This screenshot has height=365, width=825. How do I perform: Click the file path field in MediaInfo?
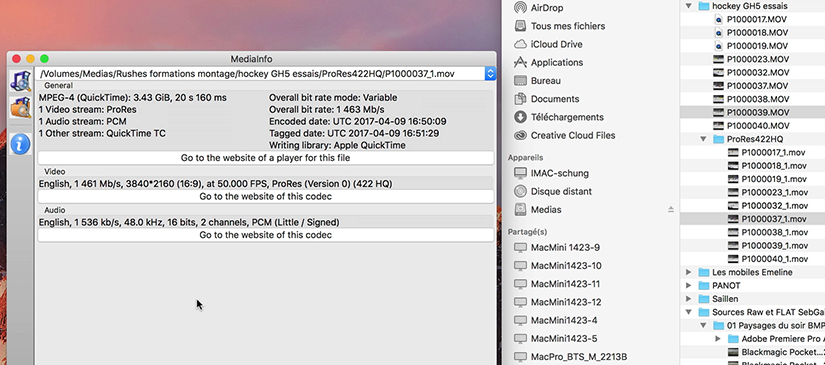point(260,74)
